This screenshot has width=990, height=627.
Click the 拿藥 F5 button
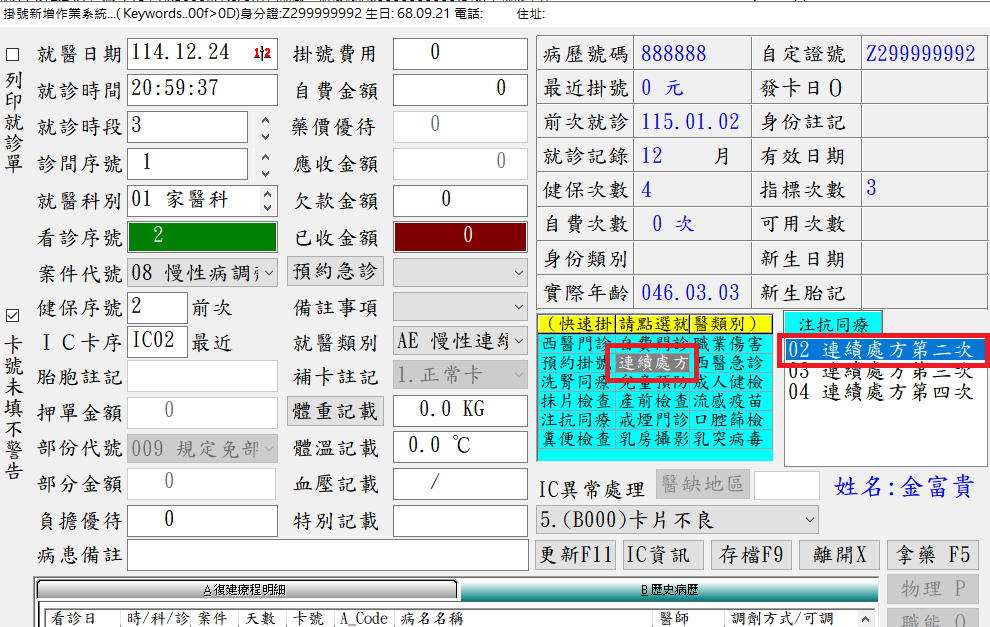pyautogui.click(x=932, y=554)
